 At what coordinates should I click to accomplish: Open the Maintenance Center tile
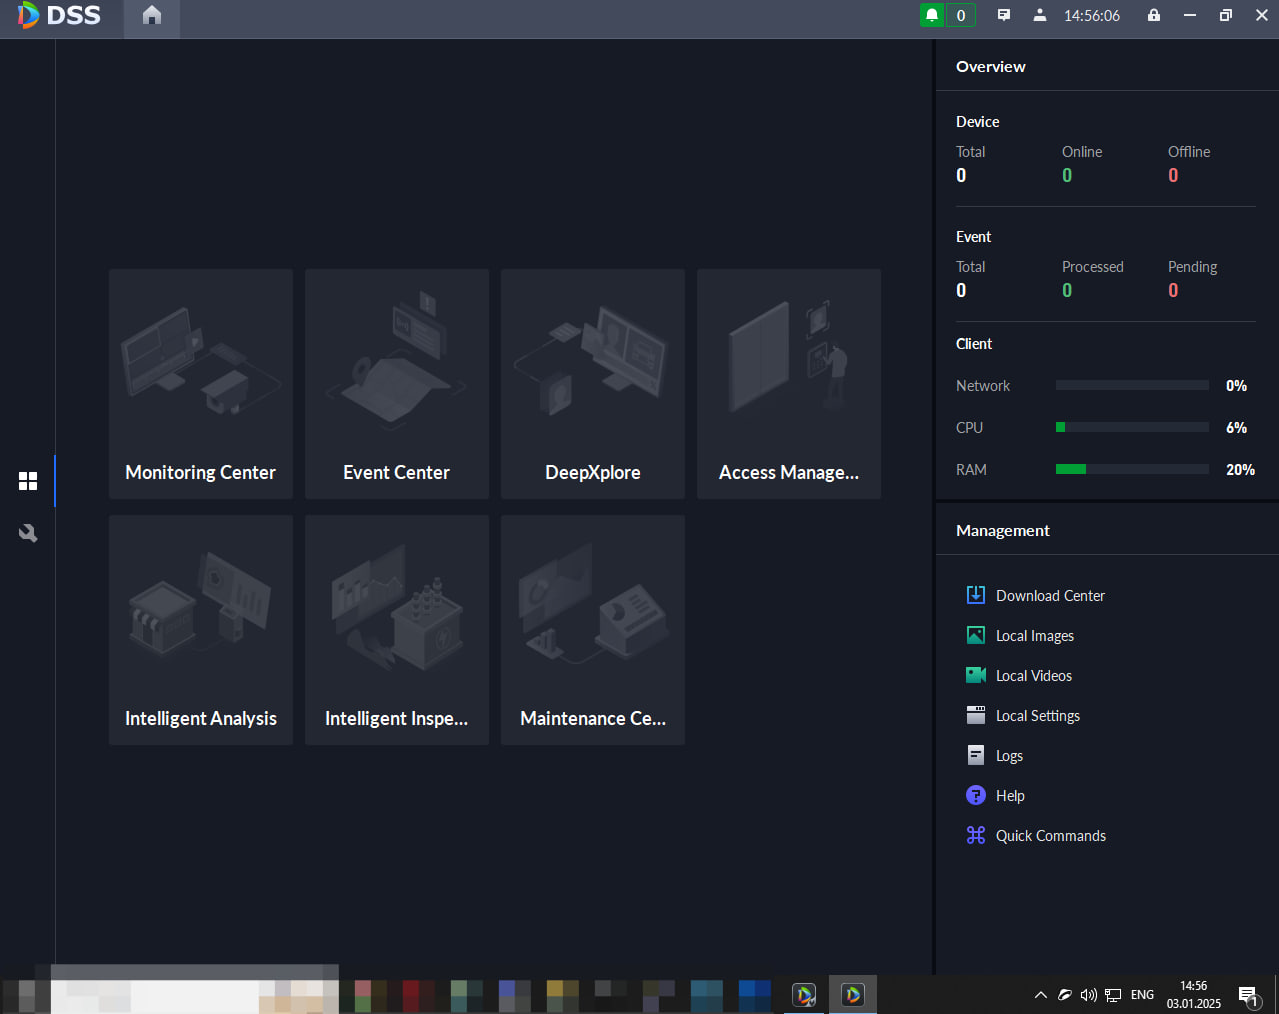click(593, 630)
